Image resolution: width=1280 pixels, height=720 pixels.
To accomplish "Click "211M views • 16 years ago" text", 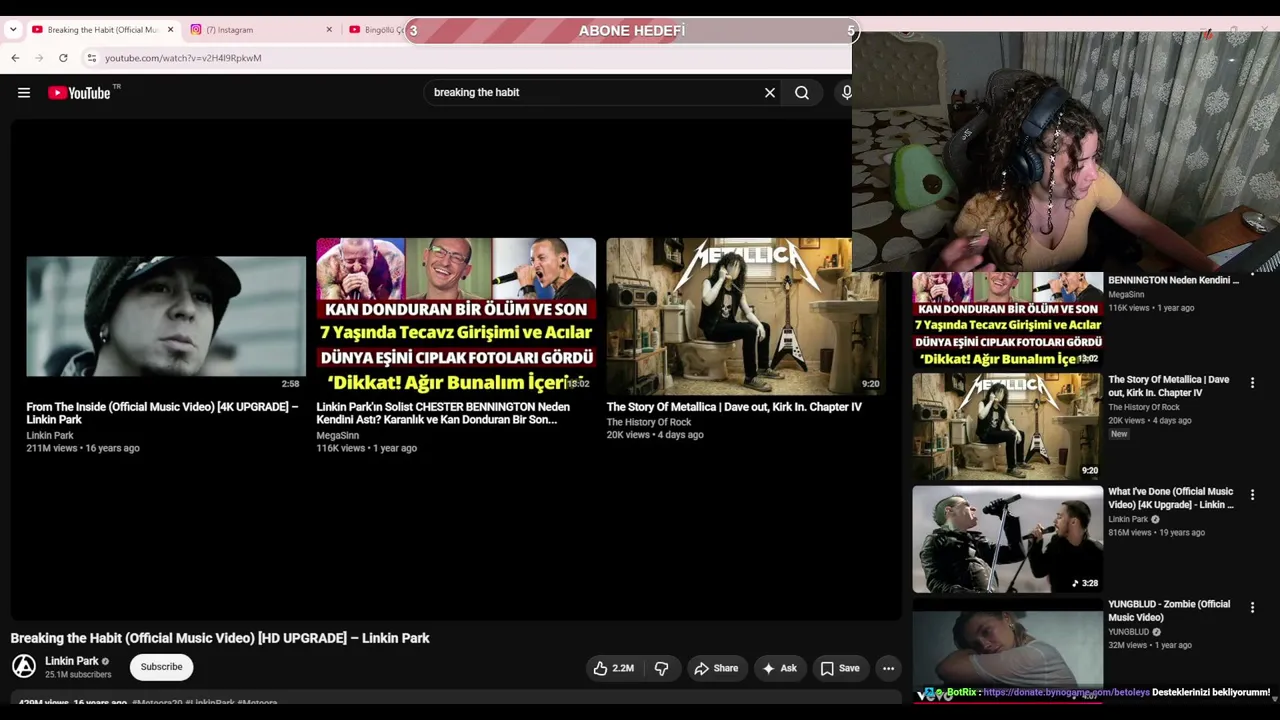I will coord(83,449).
